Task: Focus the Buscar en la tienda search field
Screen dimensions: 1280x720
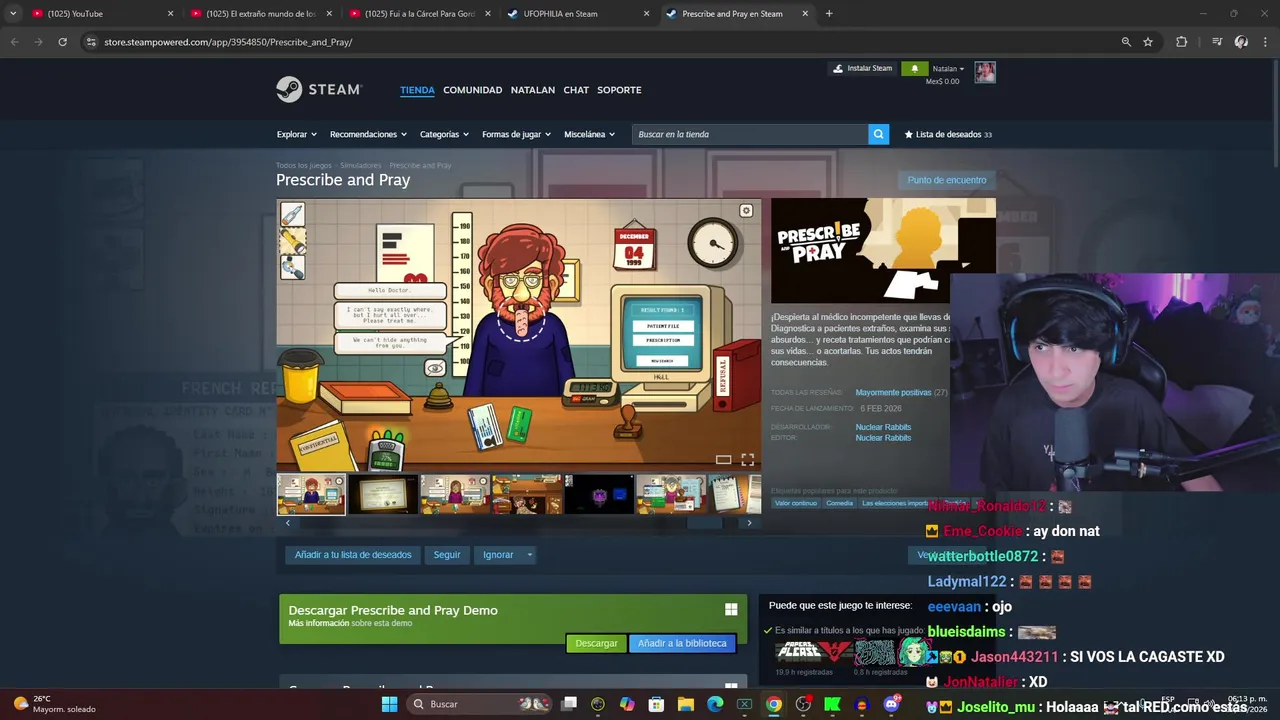Action: pos(750,134)
